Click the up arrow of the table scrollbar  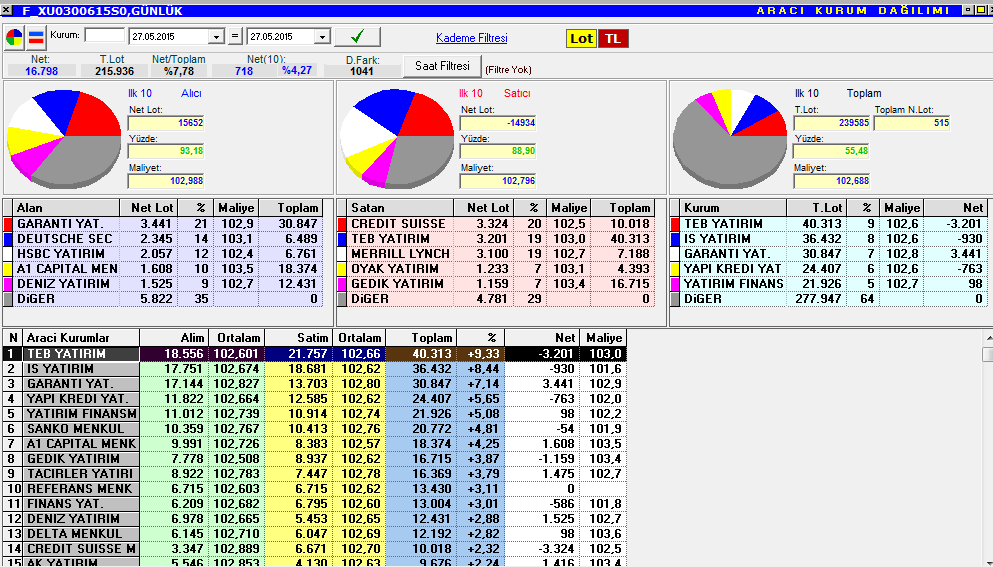point(987,338)
